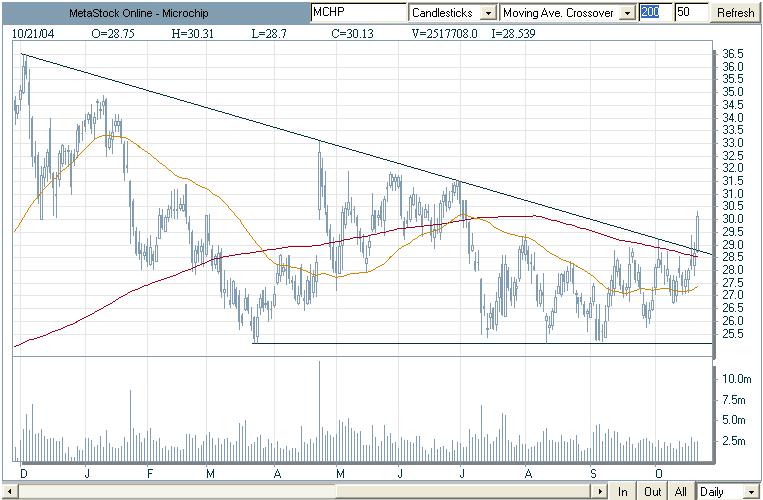
Task: Click the I=28.539 indicator value
Action: pyautogui.click(x=511, y=34)
